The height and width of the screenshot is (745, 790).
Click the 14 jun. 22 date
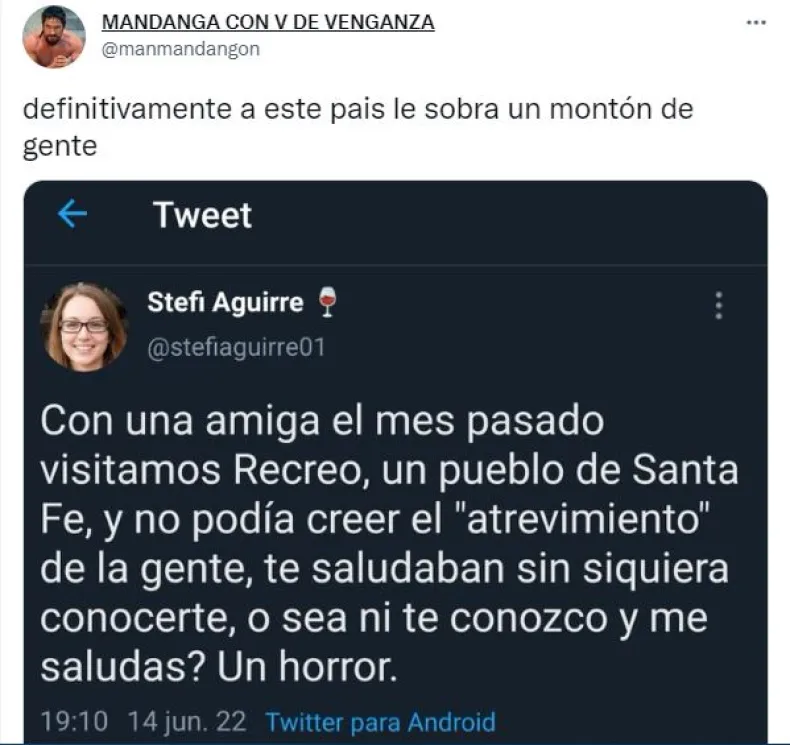coord(187,721)
